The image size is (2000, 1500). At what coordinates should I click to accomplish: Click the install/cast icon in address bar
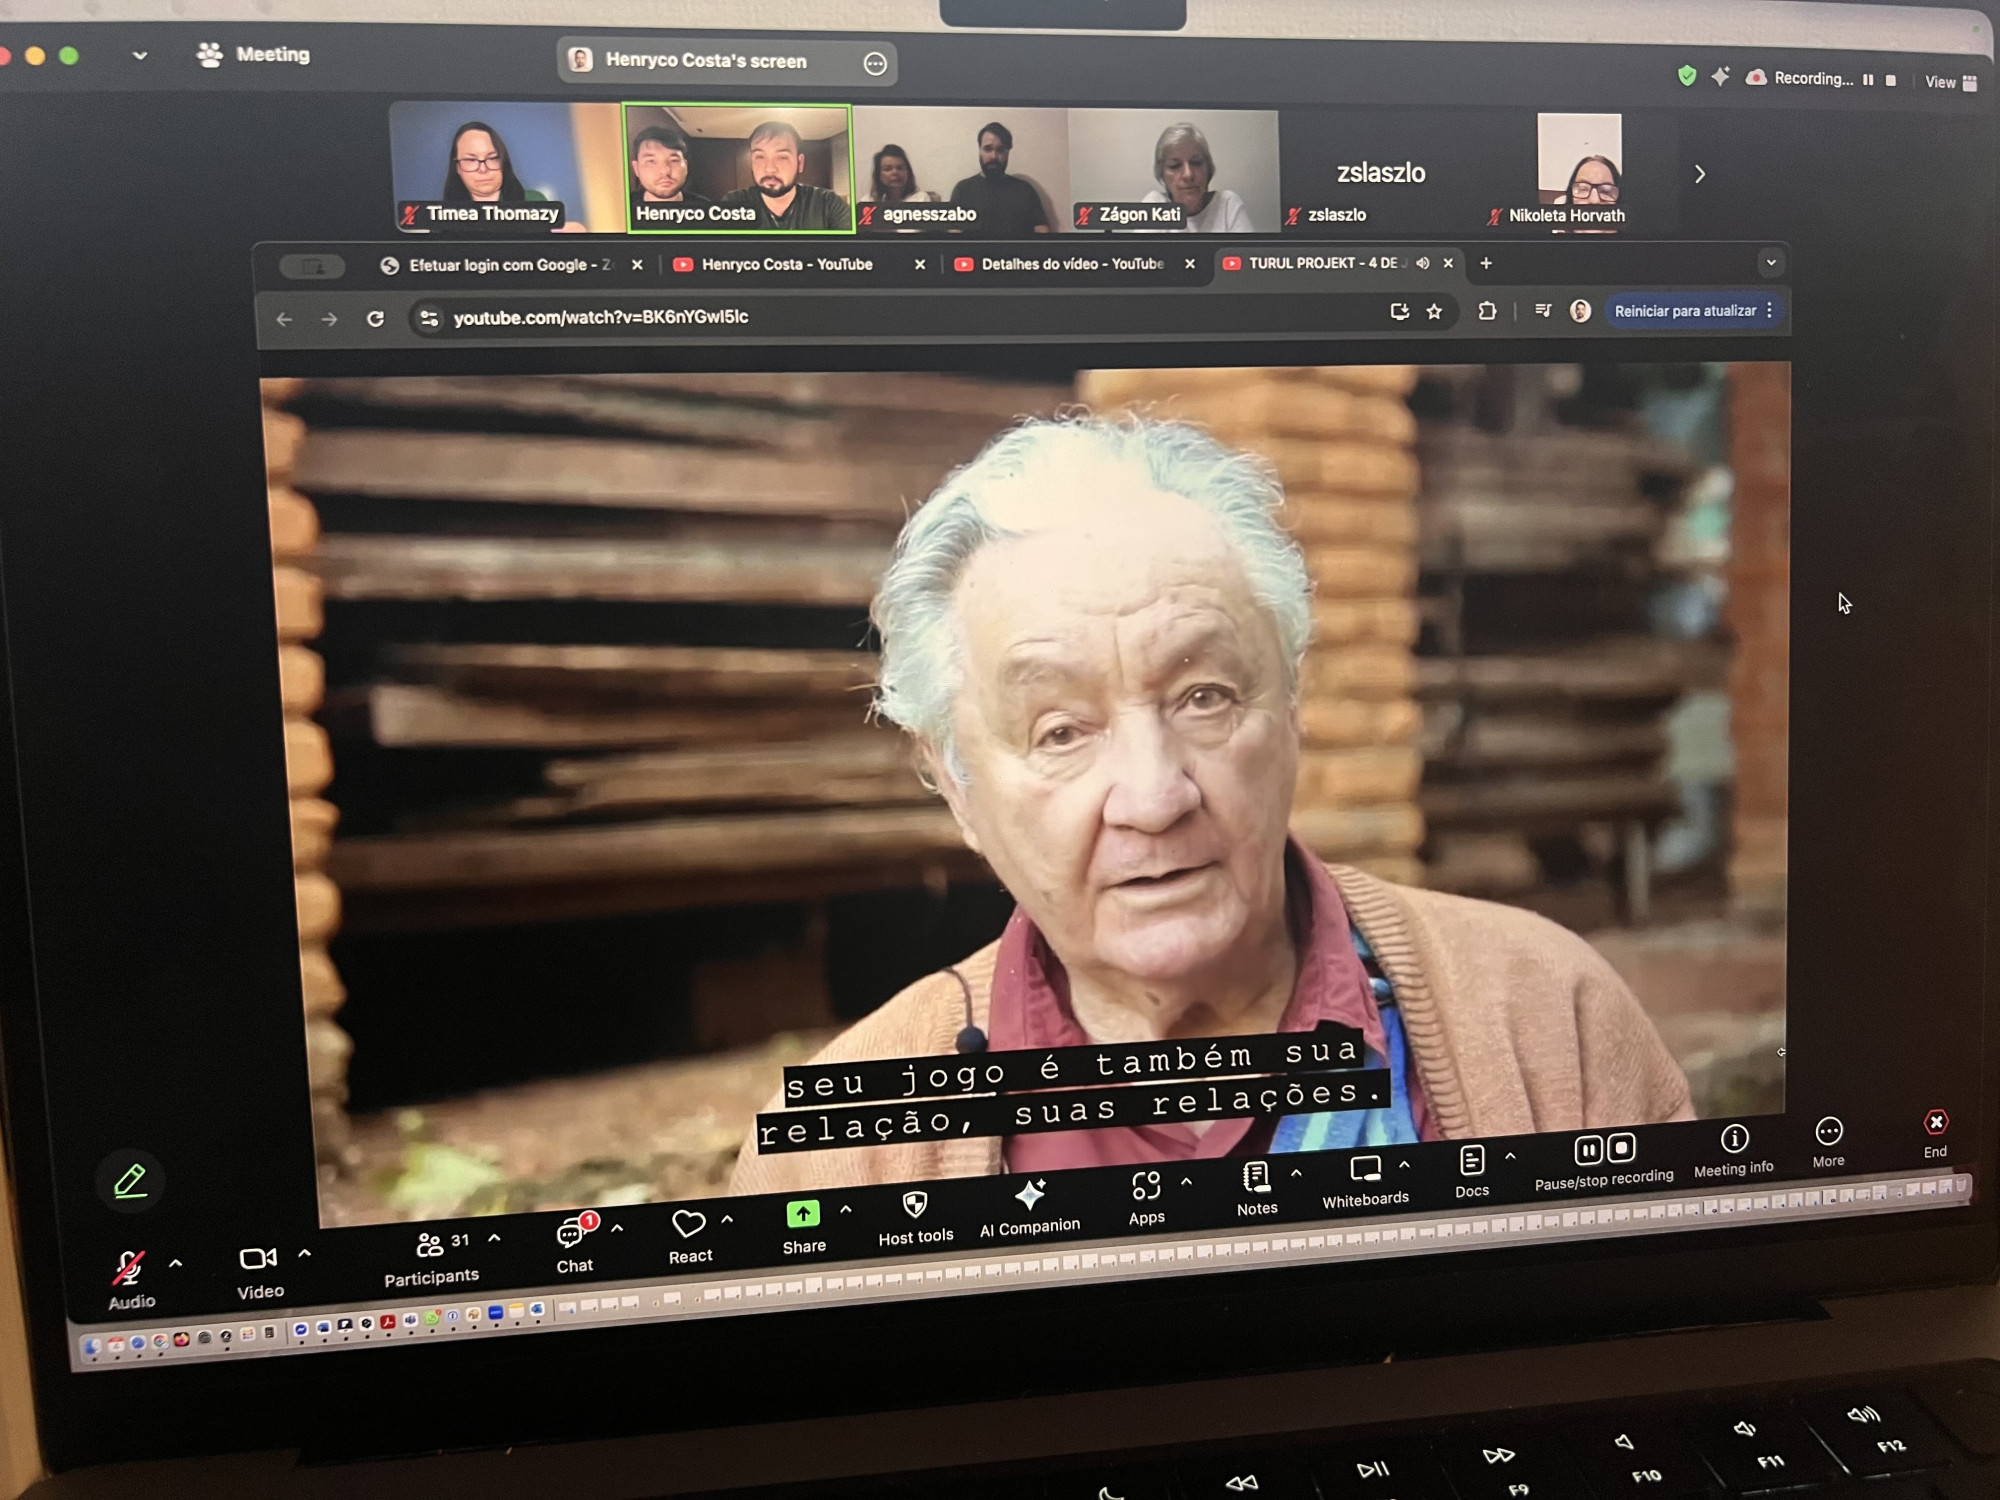click(1399, 312)
